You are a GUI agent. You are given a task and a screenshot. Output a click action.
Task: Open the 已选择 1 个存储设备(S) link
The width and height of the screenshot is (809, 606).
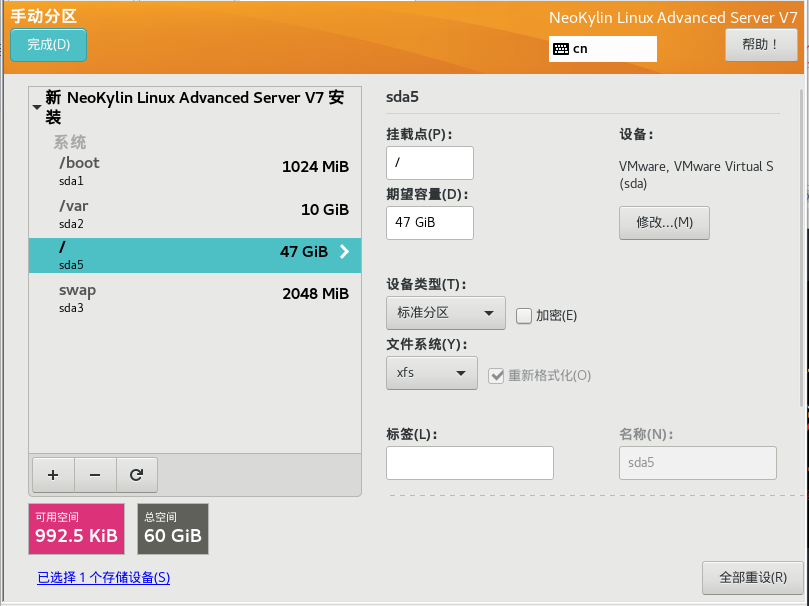click(104, 578)
